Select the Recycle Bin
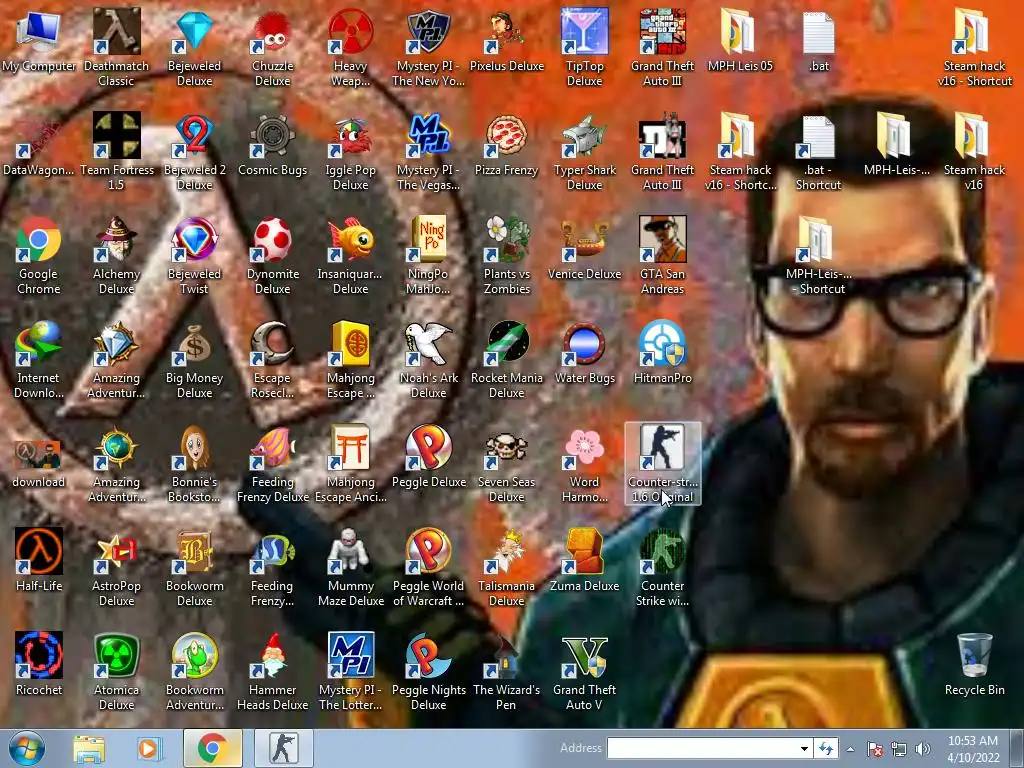The image size is (1024, 768). [974, 665]
